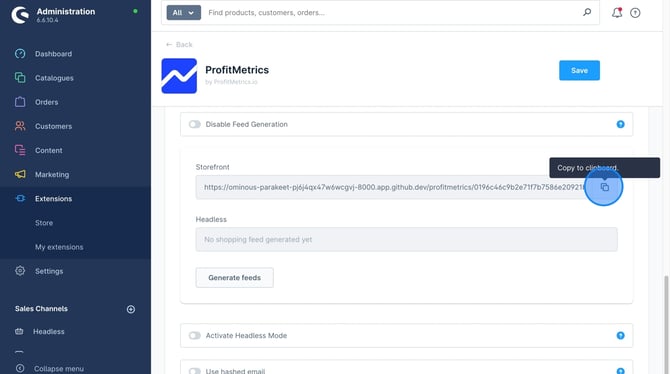Screen dimensions: 670x374
Task: Click the ProfitMetrics plugin logo
Action: click(x=179, y=76)
